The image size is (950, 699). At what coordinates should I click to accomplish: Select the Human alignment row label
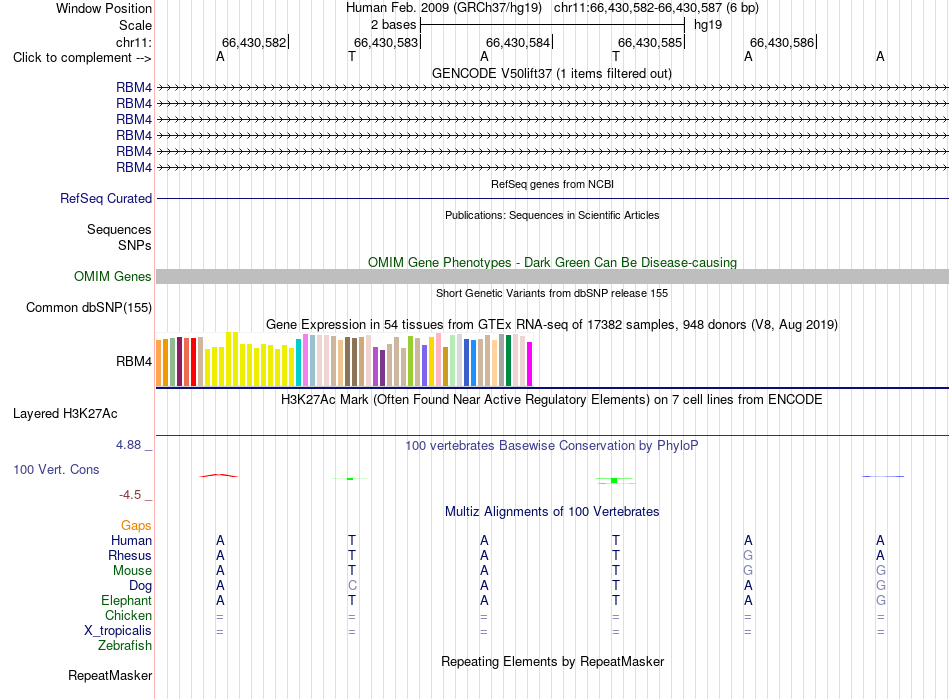coord(131,540)
